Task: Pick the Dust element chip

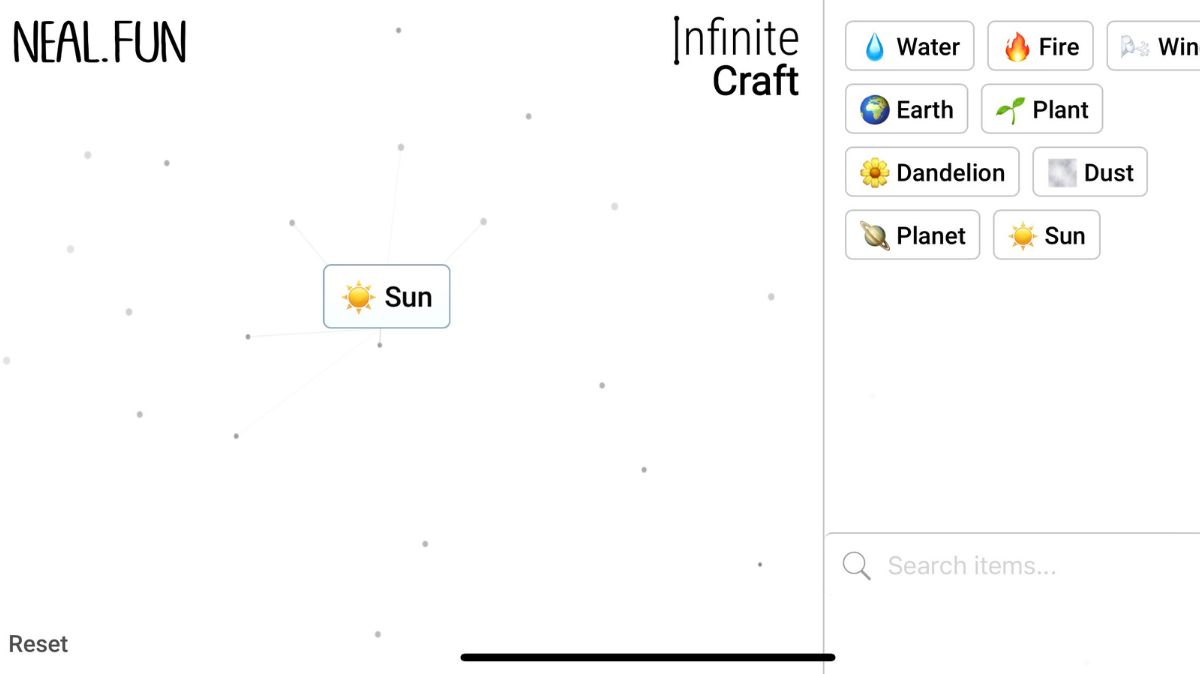Action: pyautogui.click(x=1089, y=172)
